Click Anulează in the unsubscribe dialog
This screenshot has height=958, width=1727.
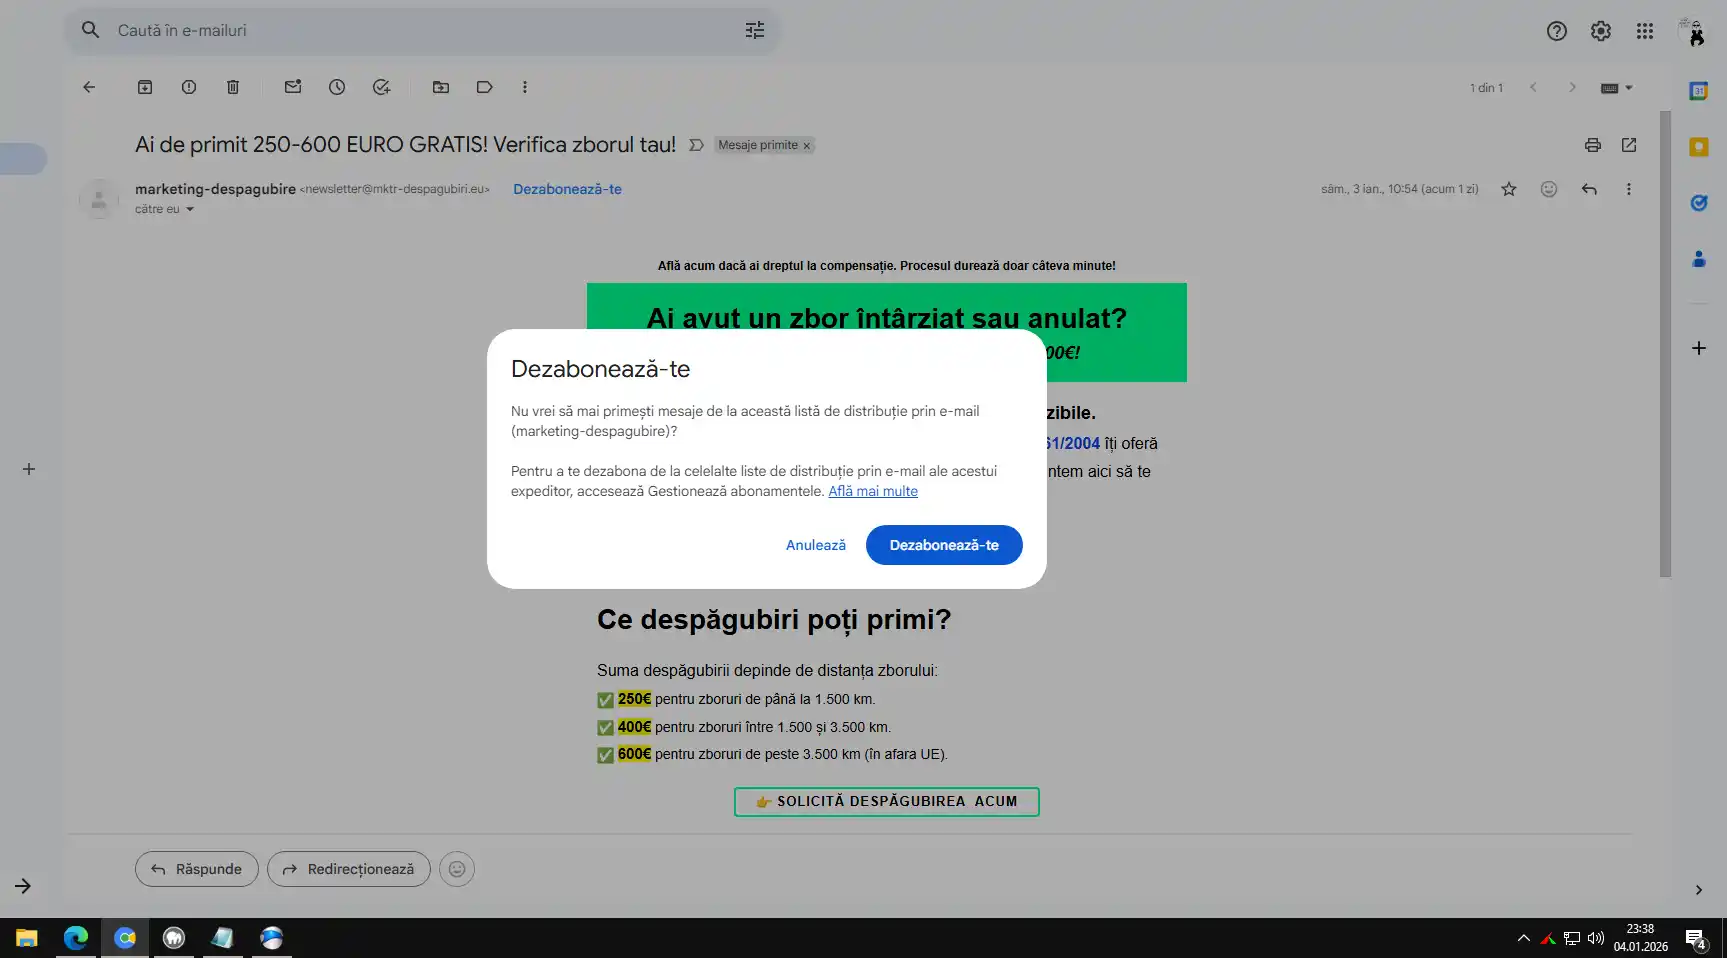815,545
